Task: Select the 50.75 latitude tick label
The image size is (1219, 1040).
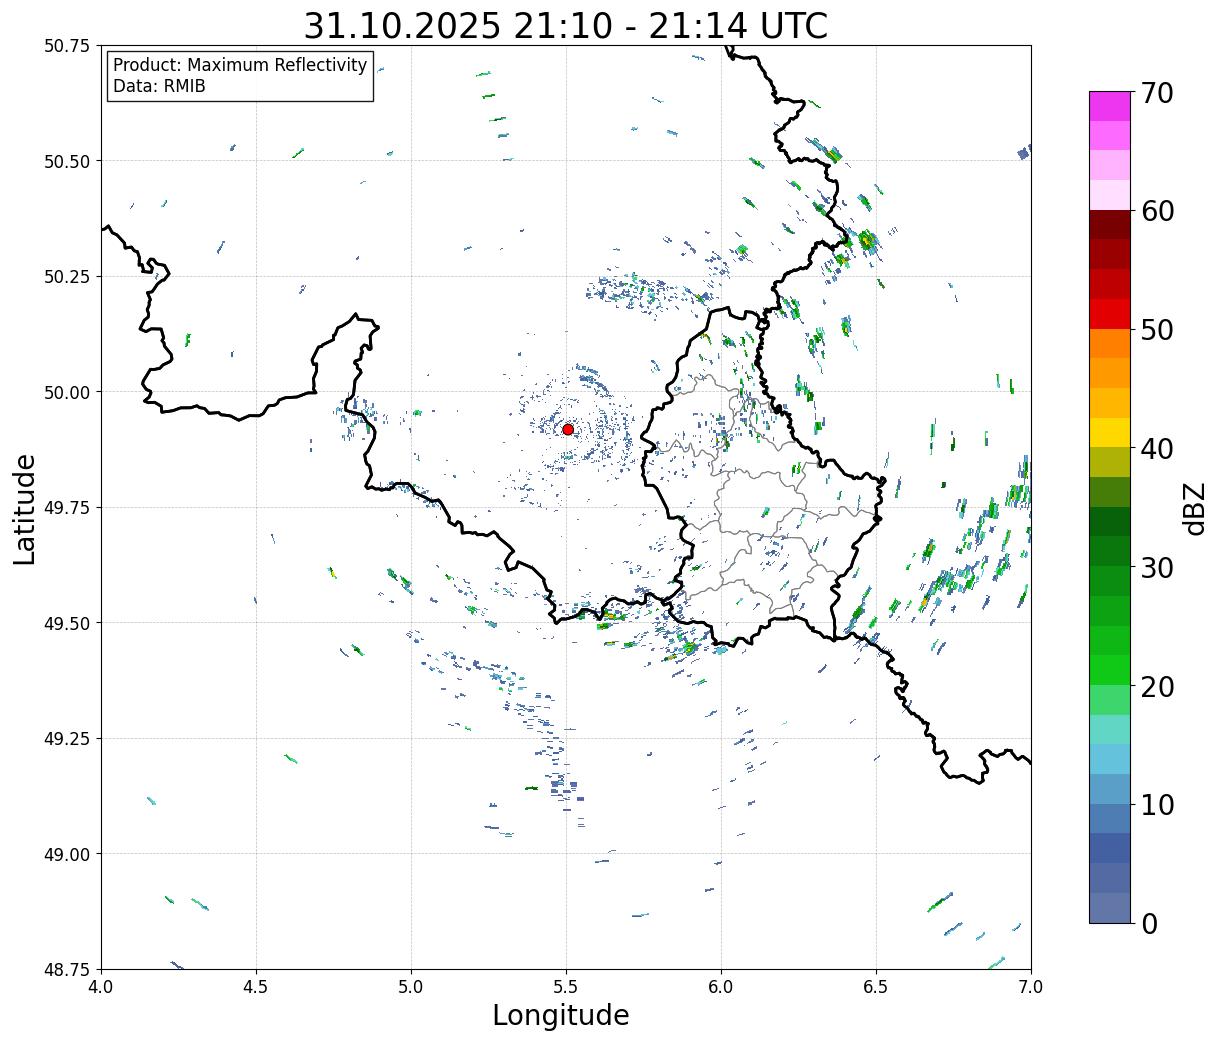Action: coord(66,46)
